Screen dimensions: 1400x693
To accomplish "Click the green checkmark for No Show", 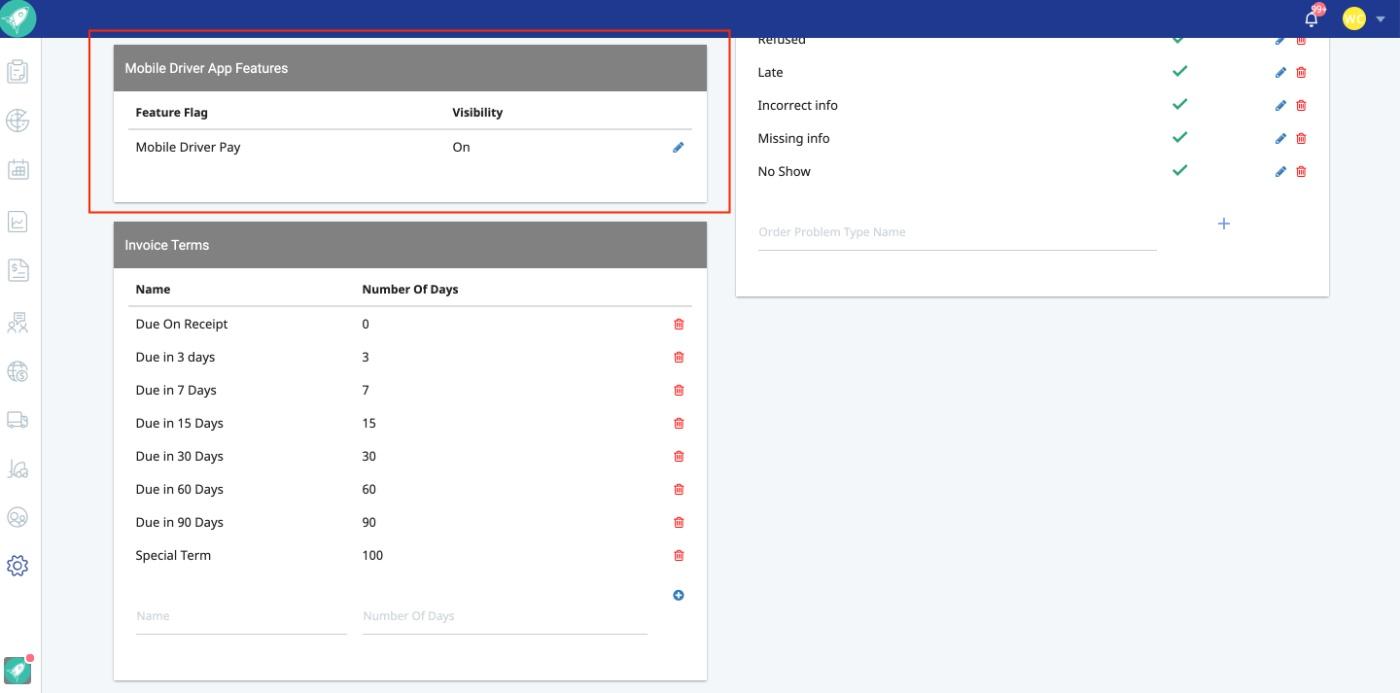I will coord(1180,170).
